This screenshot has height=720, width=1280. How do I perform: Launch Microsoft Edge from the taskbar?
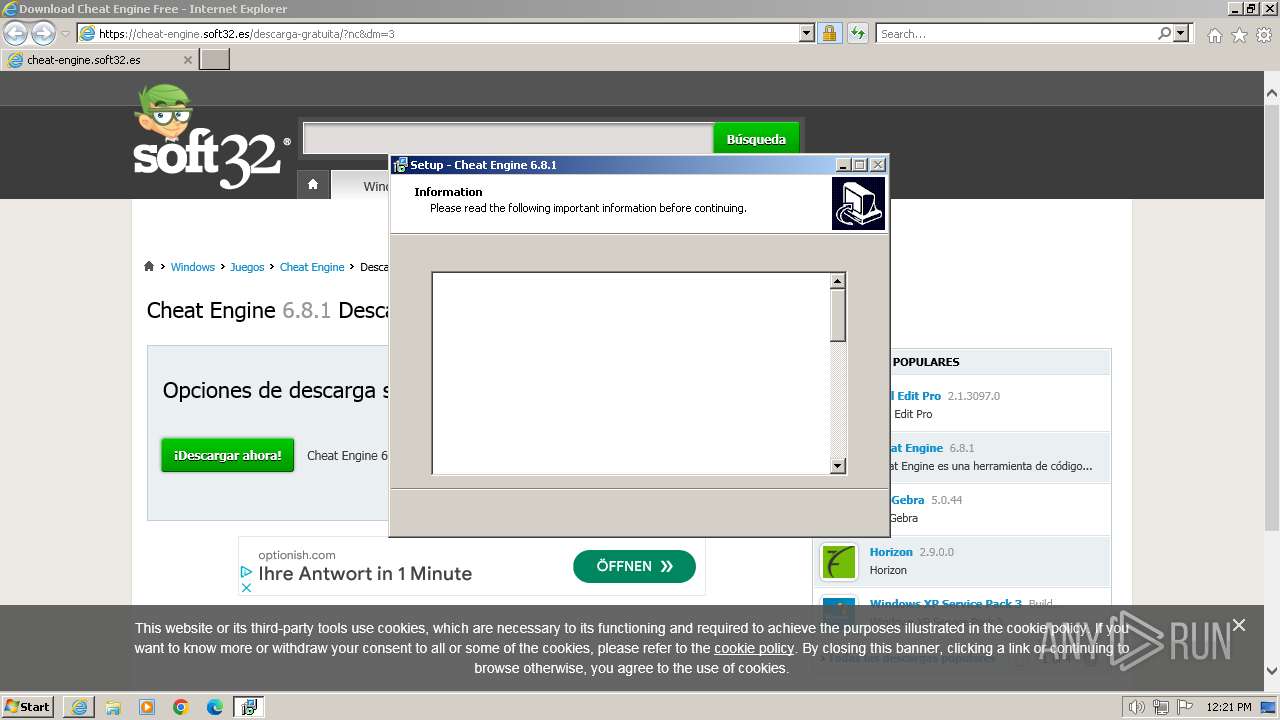coord(215,707)
